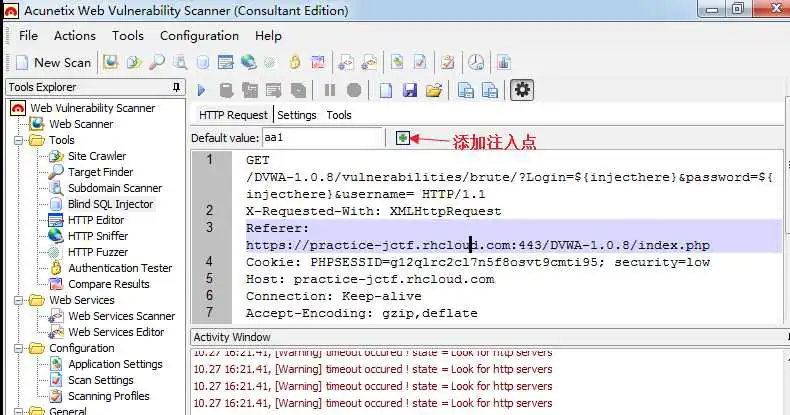Select Web Scanner in Tools Explorer tree
Viewport: 790px width, 415px height.
[81, 124]
